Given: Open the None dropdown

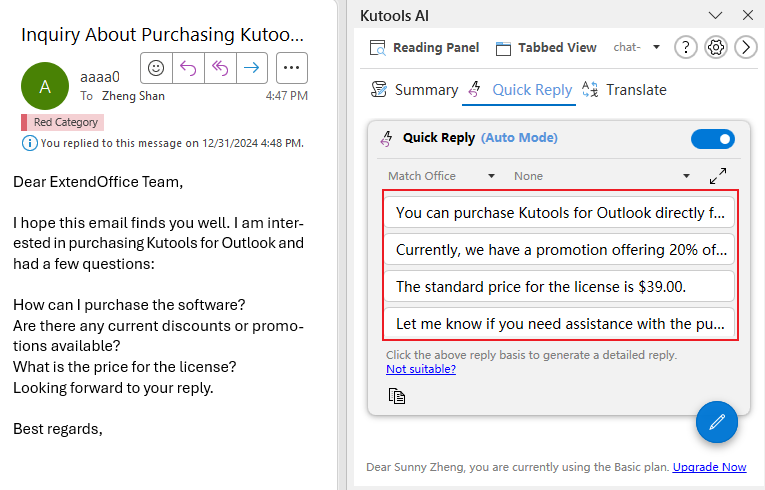Looking at the screenshot, I should tap(601, 176).
